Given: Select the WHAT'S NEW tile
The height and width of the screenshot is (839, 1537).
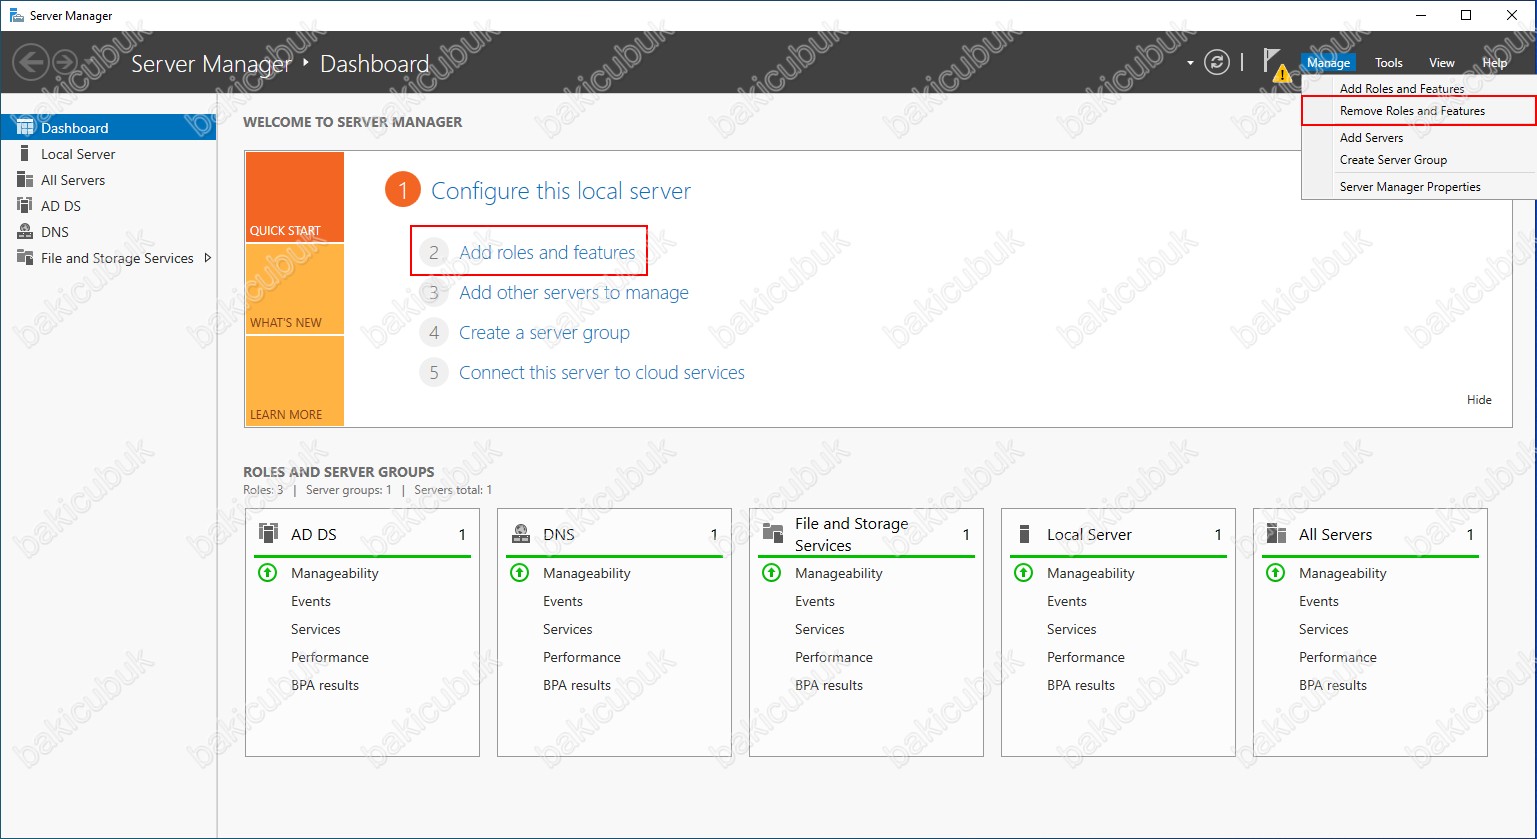Looking at the screenshot, I should click(x=294, y=289).
